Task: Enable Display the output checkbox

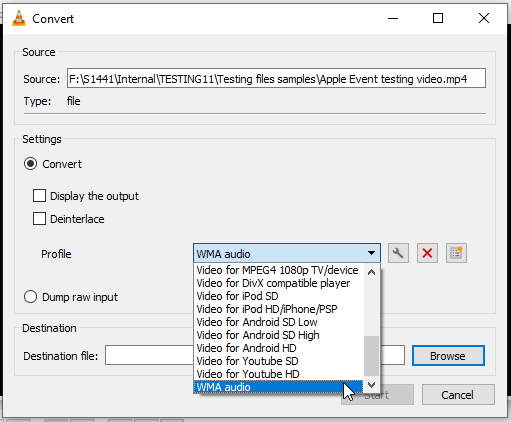Action: click(x=39, y=196)
